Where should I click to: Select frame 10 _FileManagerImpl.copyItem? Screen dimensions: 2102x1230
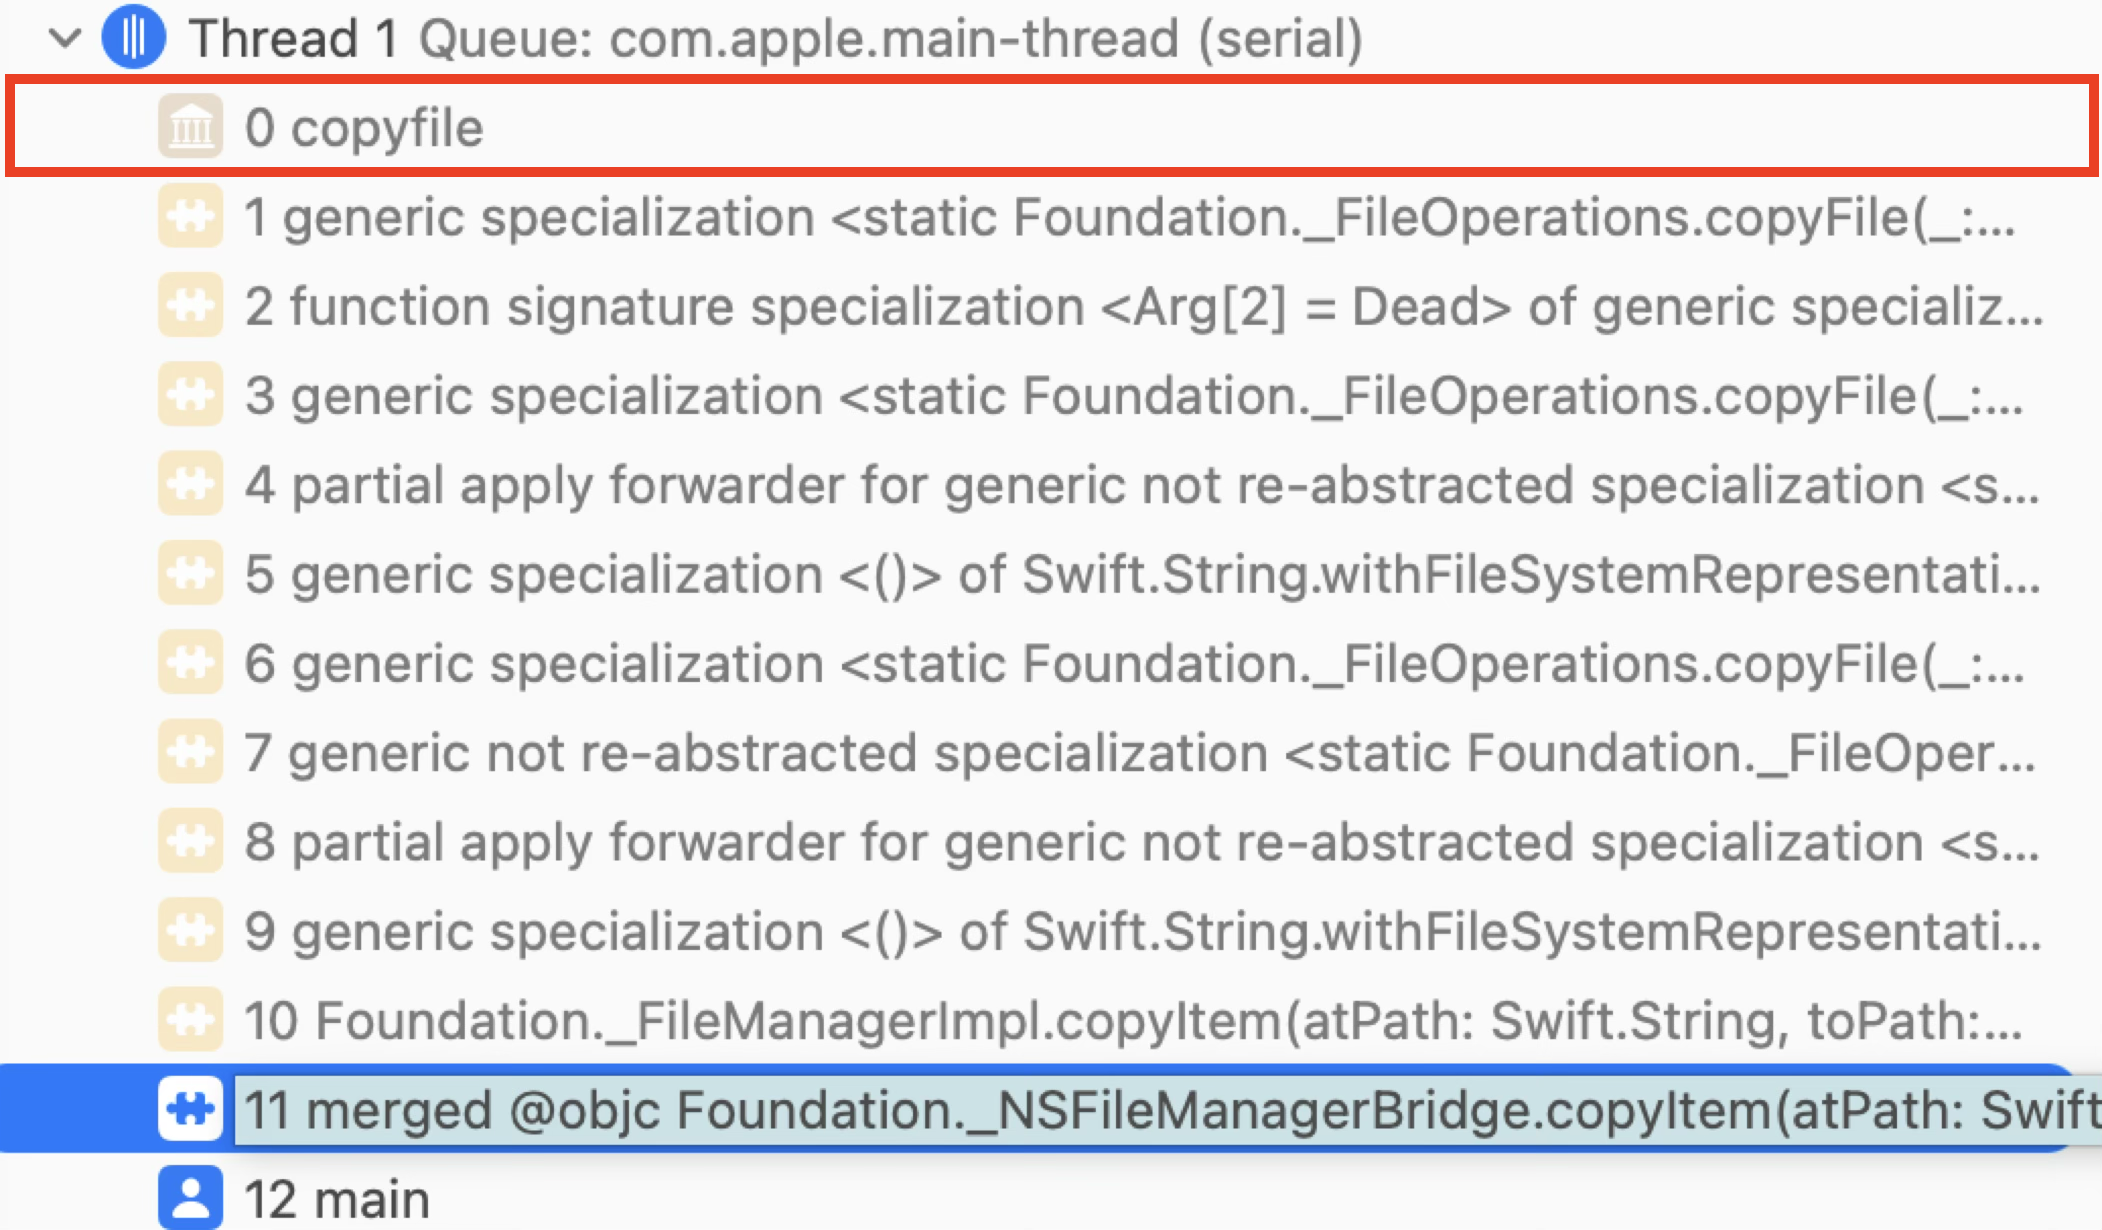click(1051, 1020)
